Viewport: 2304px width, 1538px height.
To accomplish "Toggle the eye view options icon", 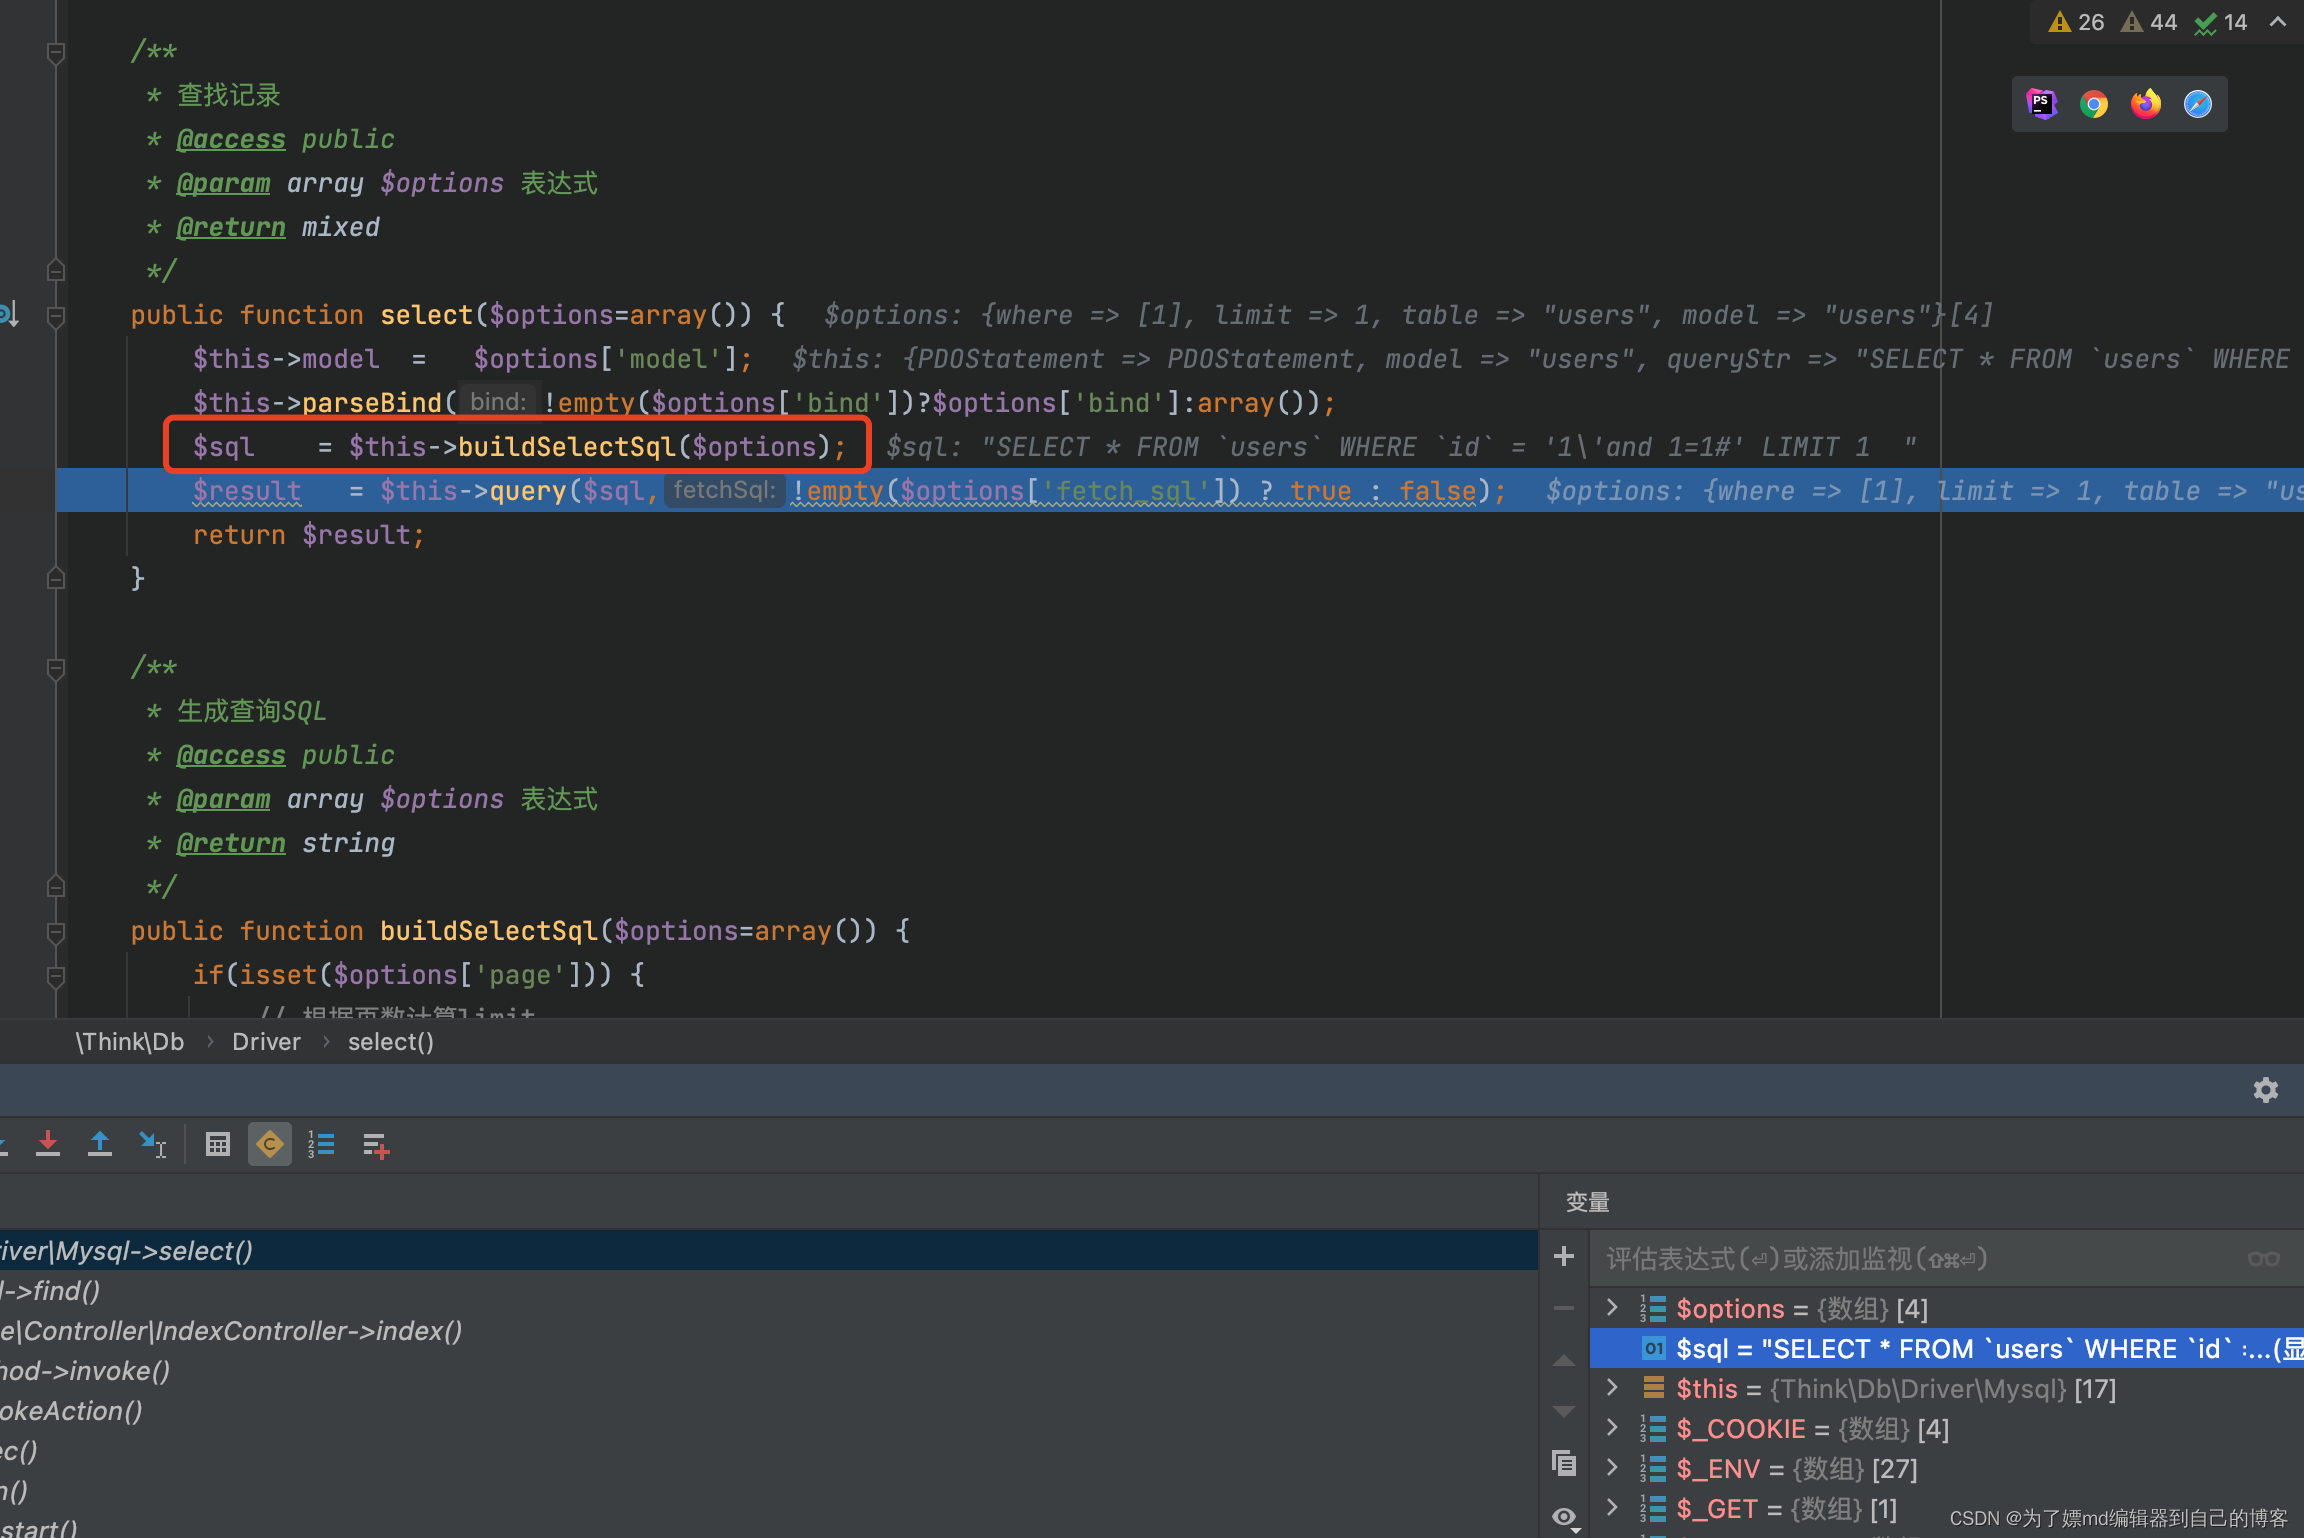I will 1564,1516.
